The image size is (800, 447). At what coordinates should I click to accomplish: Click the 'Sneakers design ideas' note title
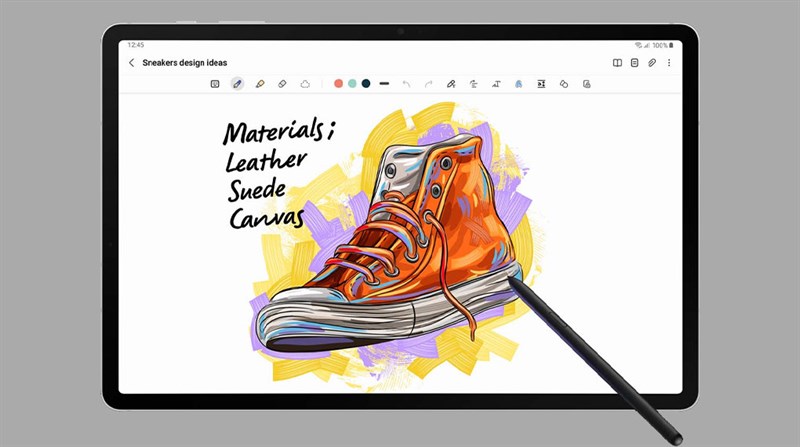point(185,63)
